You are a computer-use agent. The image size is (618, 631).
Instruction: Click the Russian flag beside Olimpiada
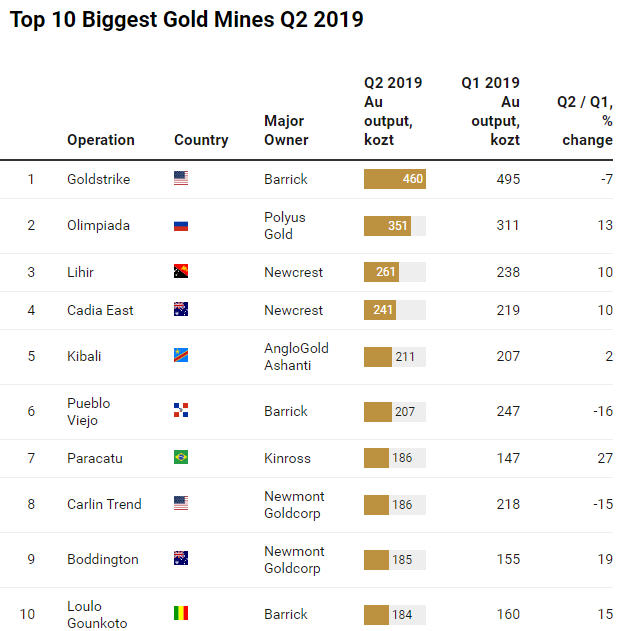[x=181, y=226]
